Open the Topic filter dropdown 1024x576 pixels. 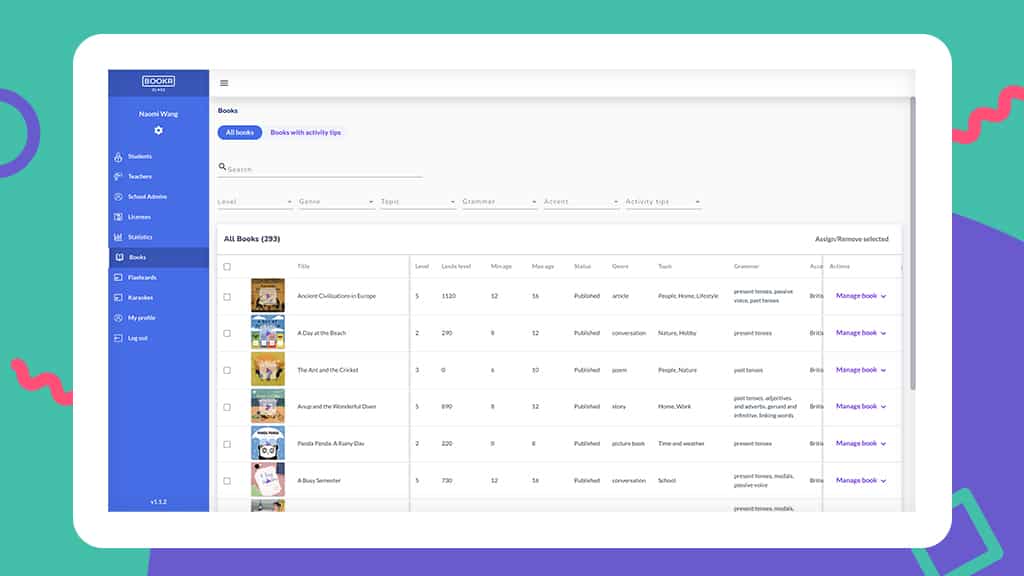click(x=418, y=202)
